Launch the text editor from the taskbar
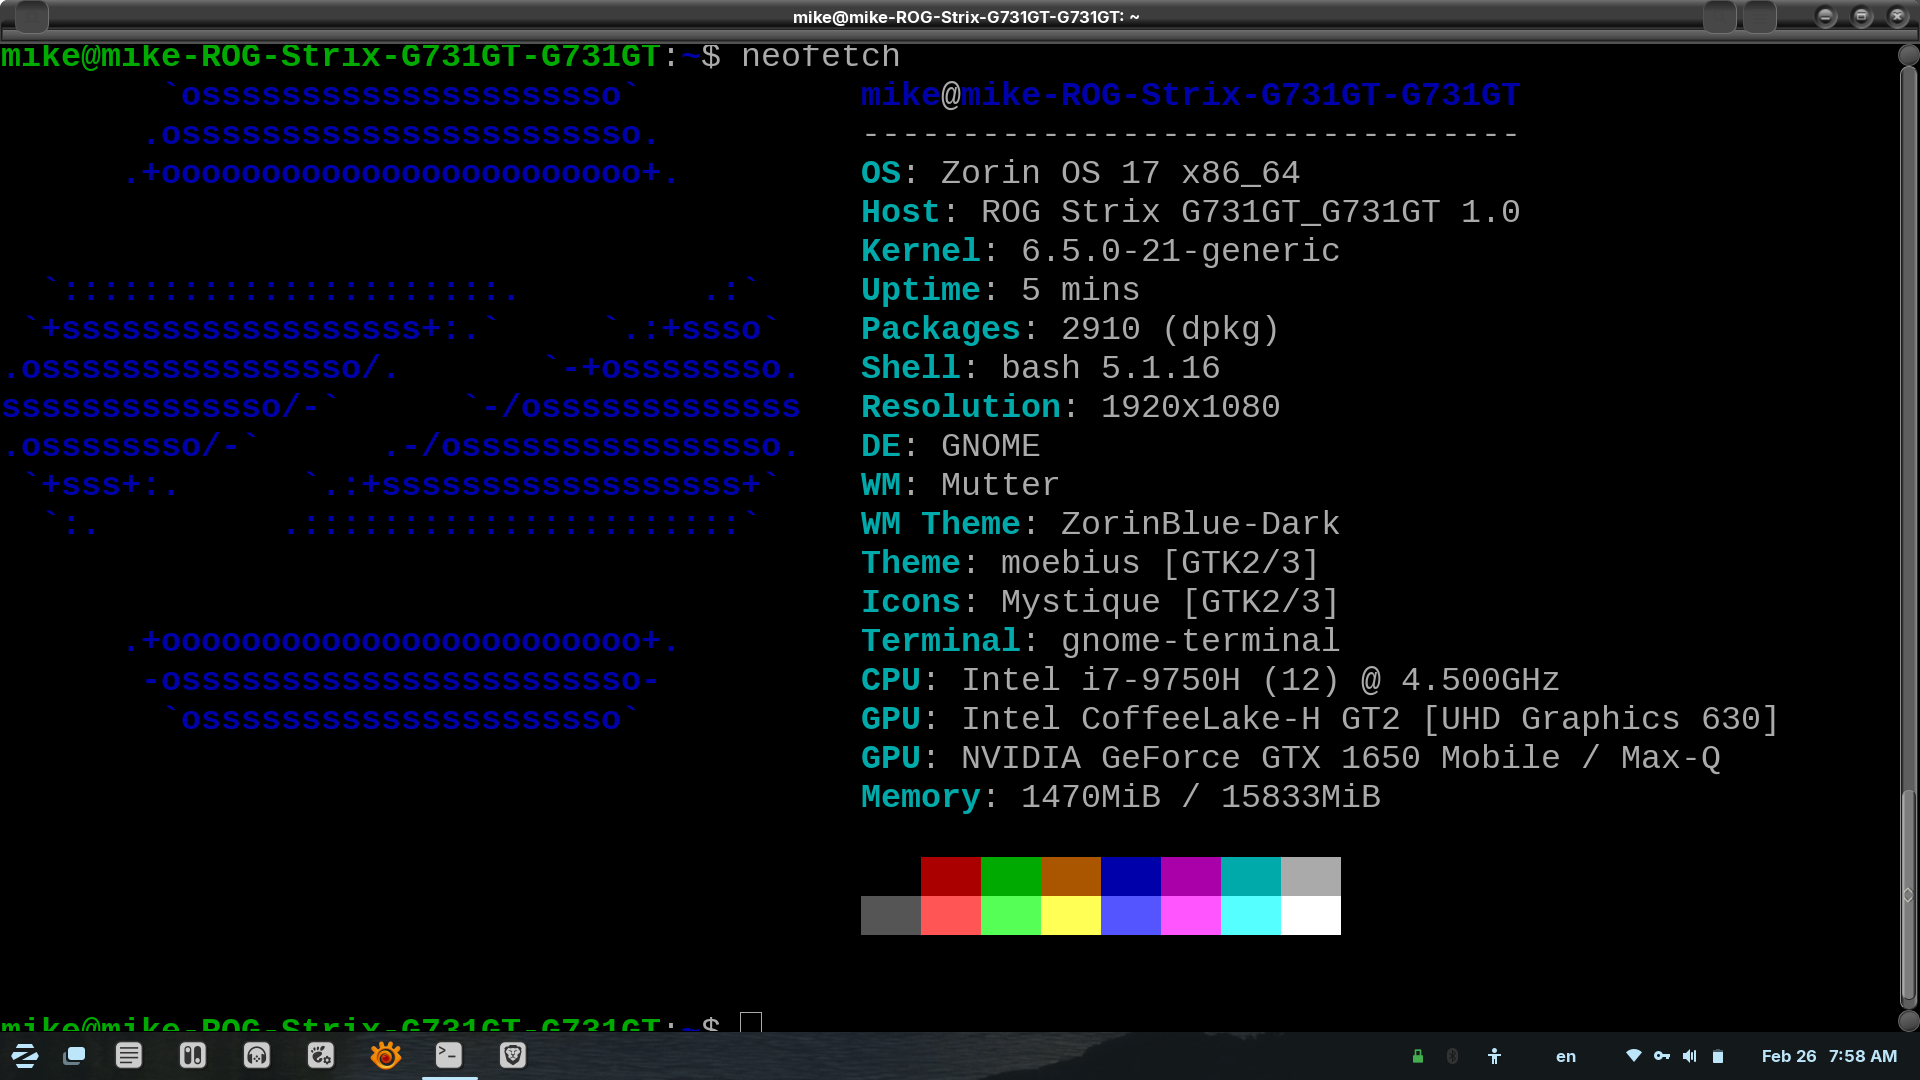Image resolution: width=1920 pixels, height=1080 pixels. click(129, 1055)
